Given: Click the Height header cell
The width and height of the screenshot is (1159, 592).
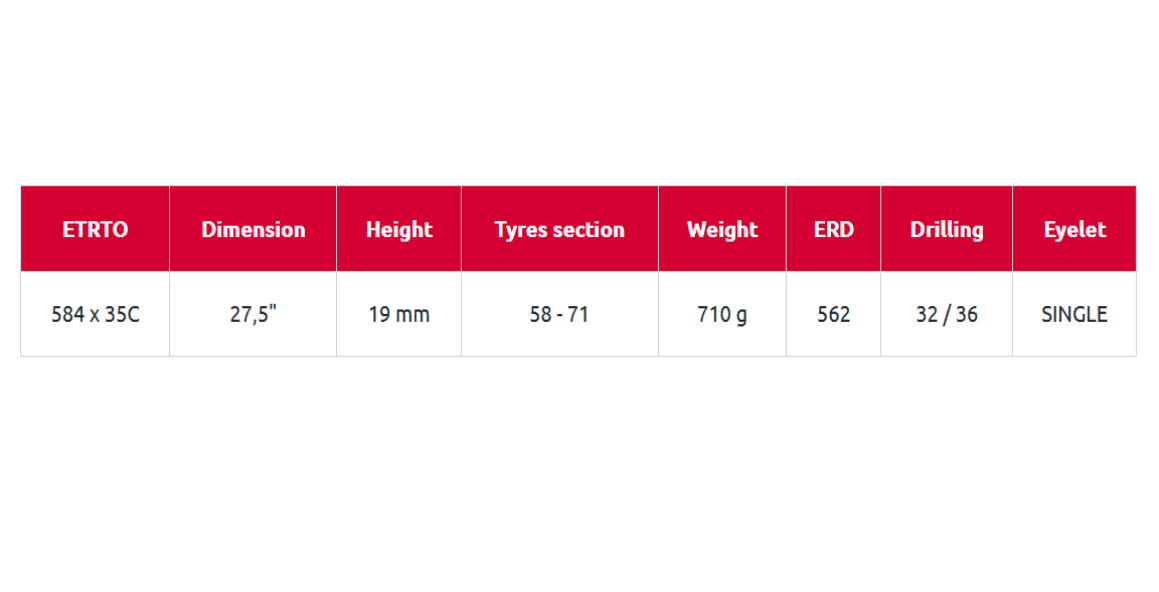Looking at the screenshot, I should click(x=399, y=229).
